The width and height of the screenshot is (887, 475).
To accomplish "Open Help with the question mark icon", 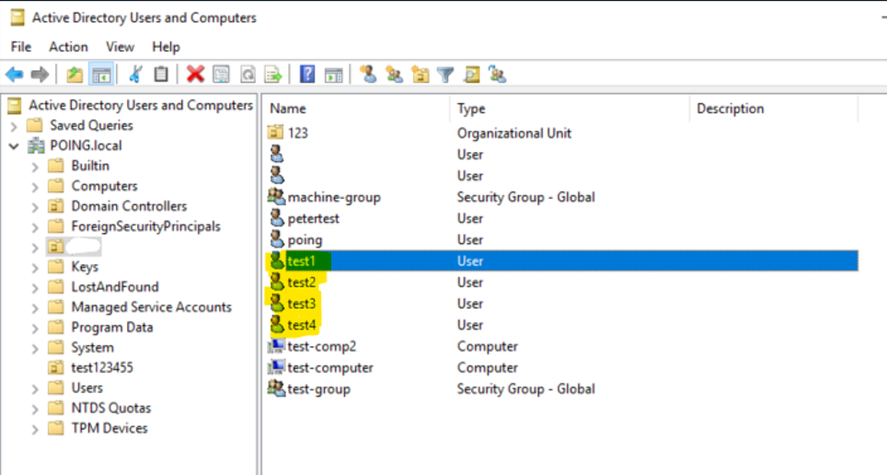I will (x=307, y=74).
